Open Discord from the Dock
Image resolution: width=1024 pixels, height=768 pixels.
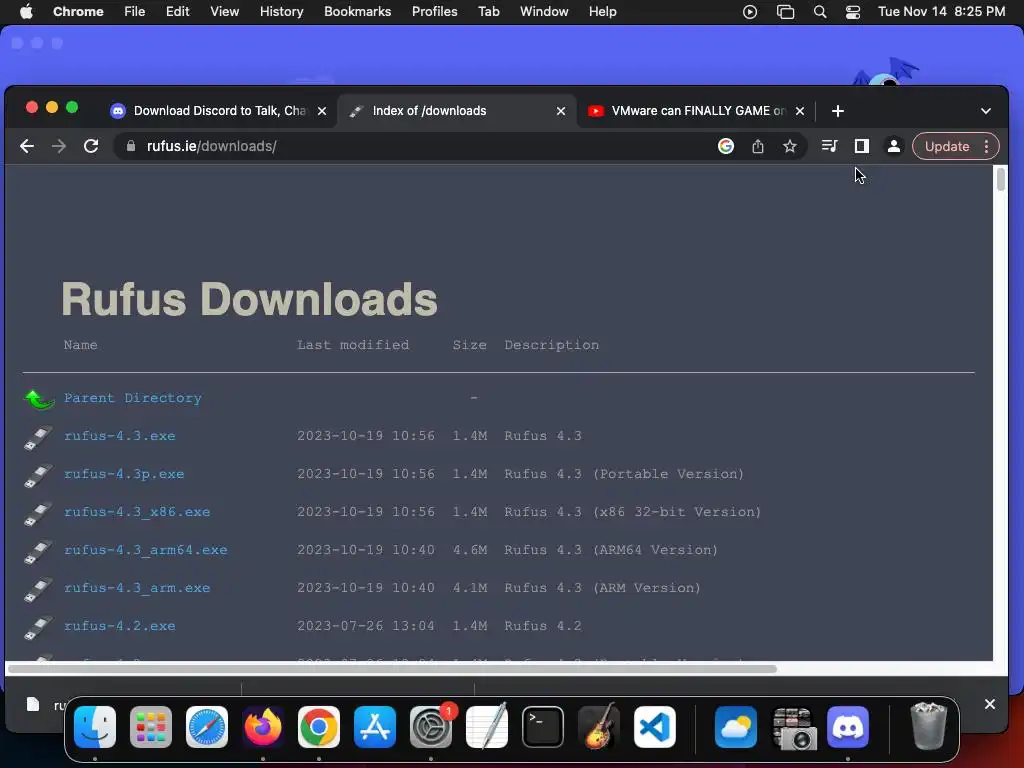(x=848, y=727)
